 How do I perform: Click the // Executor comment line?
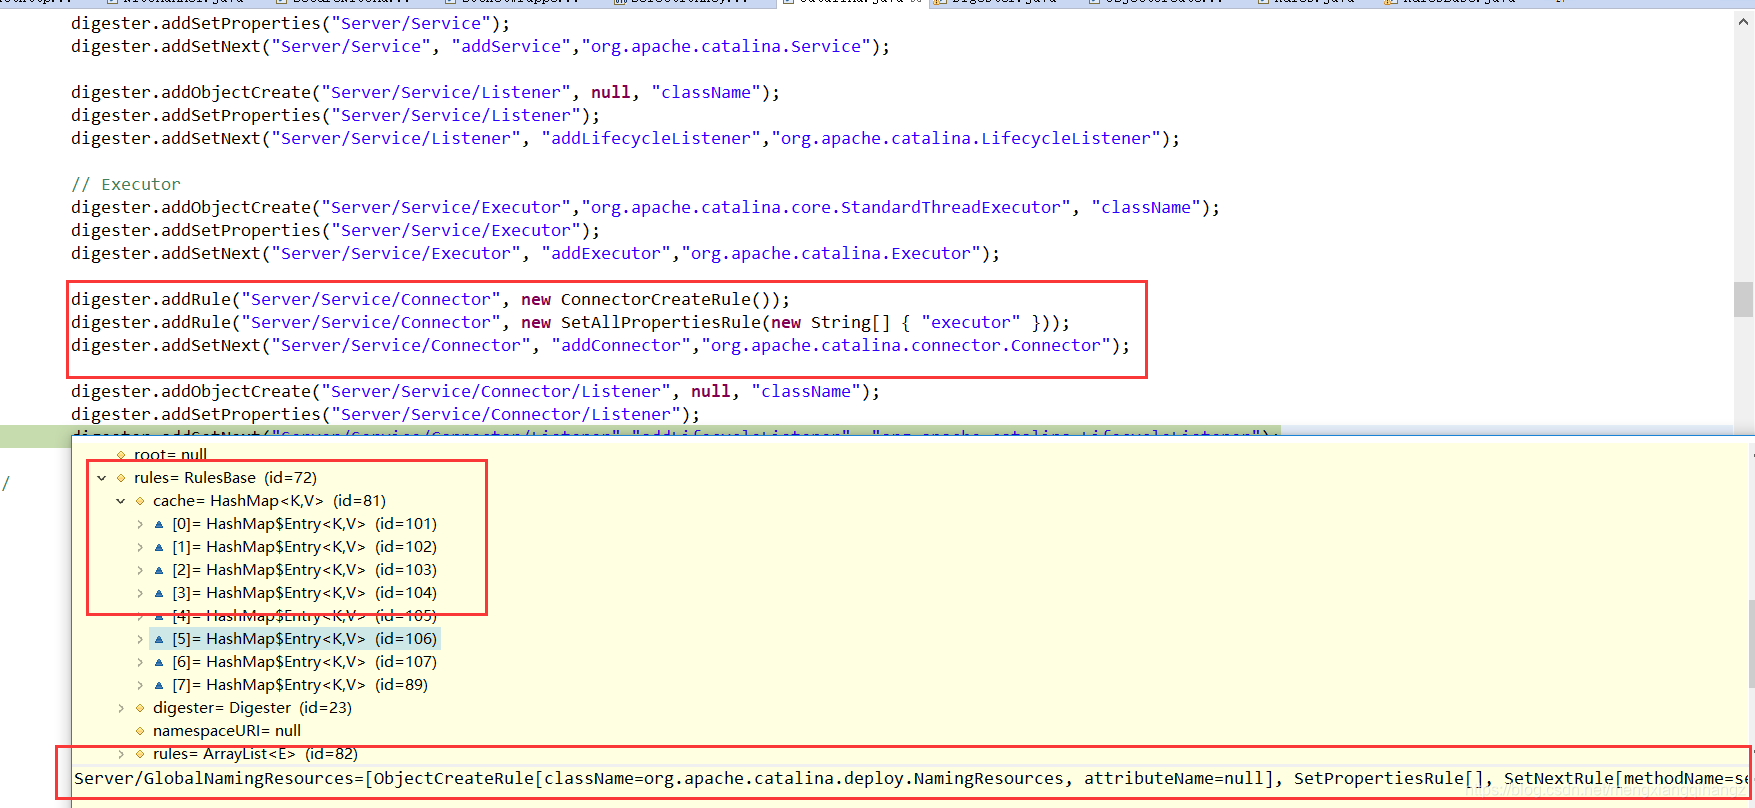click(x=126, y=185)
